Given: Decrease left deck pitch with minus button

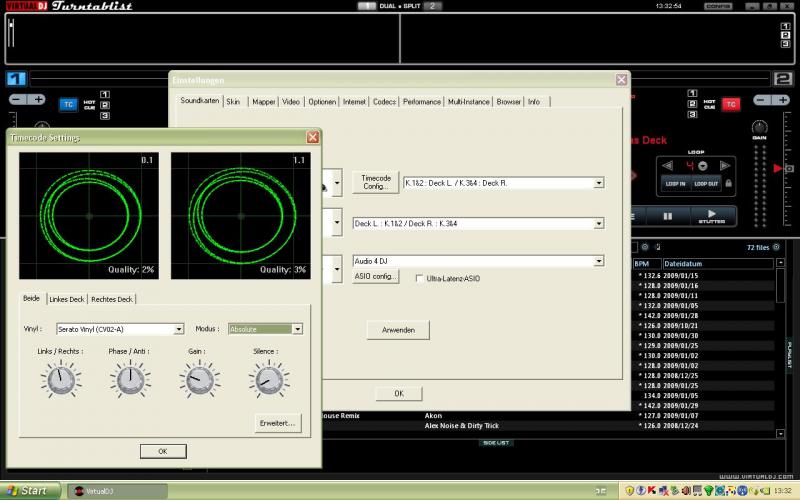Looking at the screenshot, I should click(17, 99).
